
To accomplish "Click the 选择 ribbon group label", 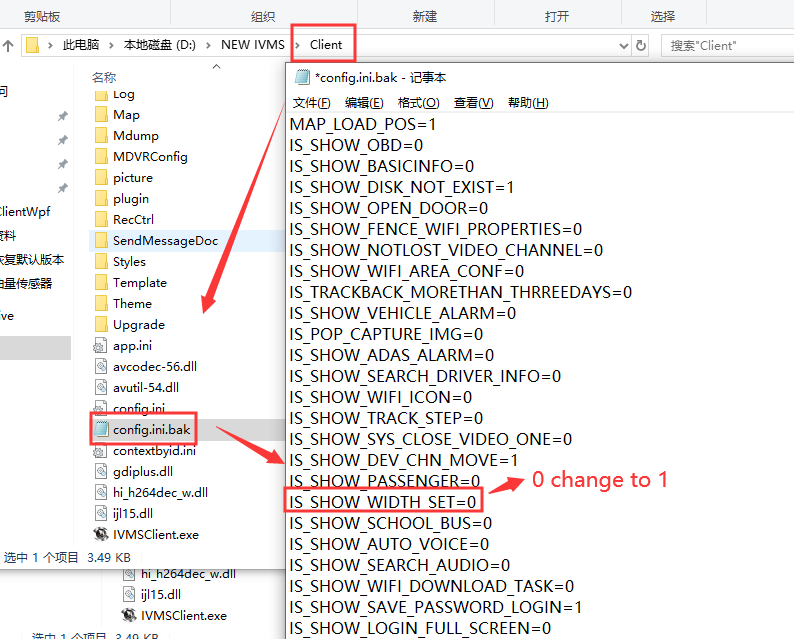I will (662, 17).
